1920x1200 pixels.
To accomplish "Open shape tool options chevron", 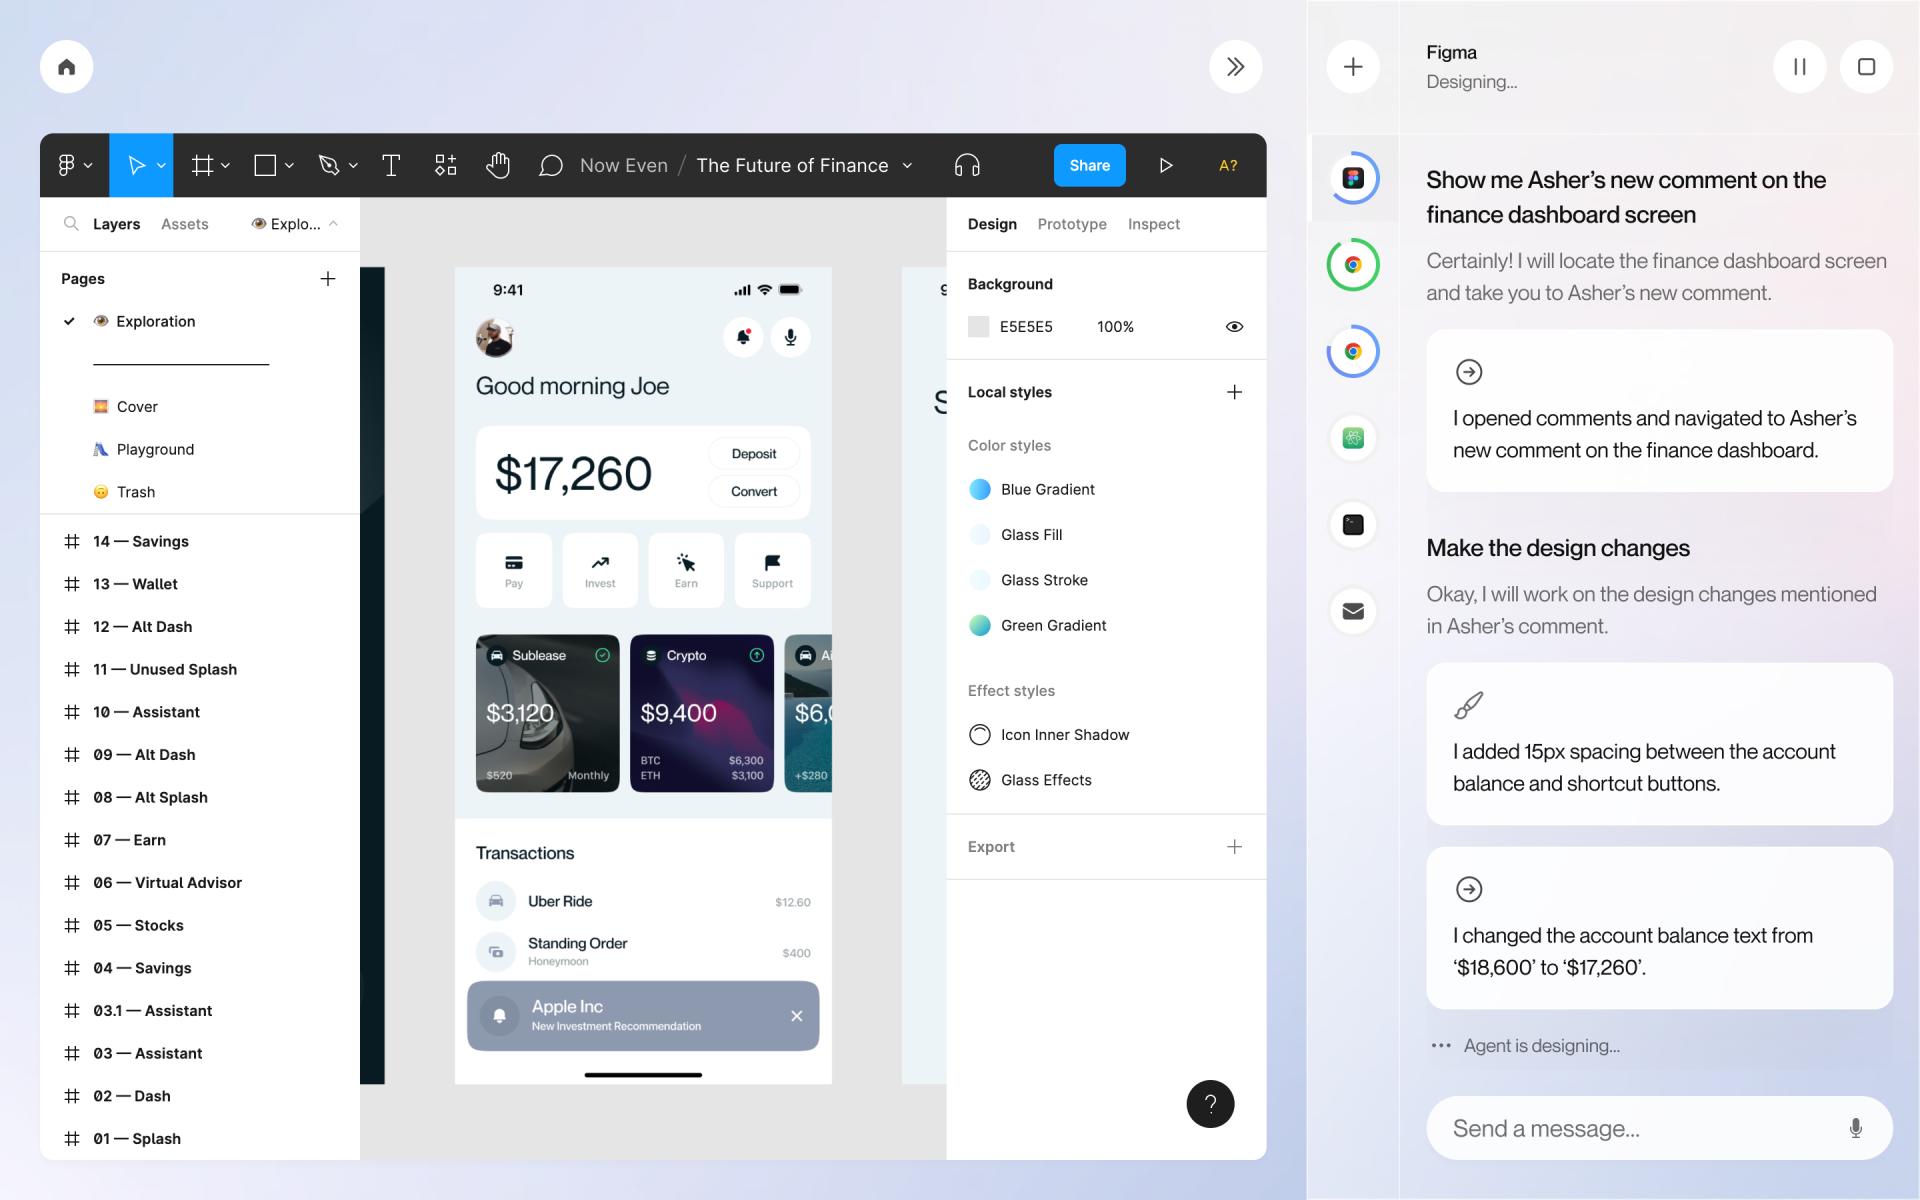I will click(x=290, y=166).
